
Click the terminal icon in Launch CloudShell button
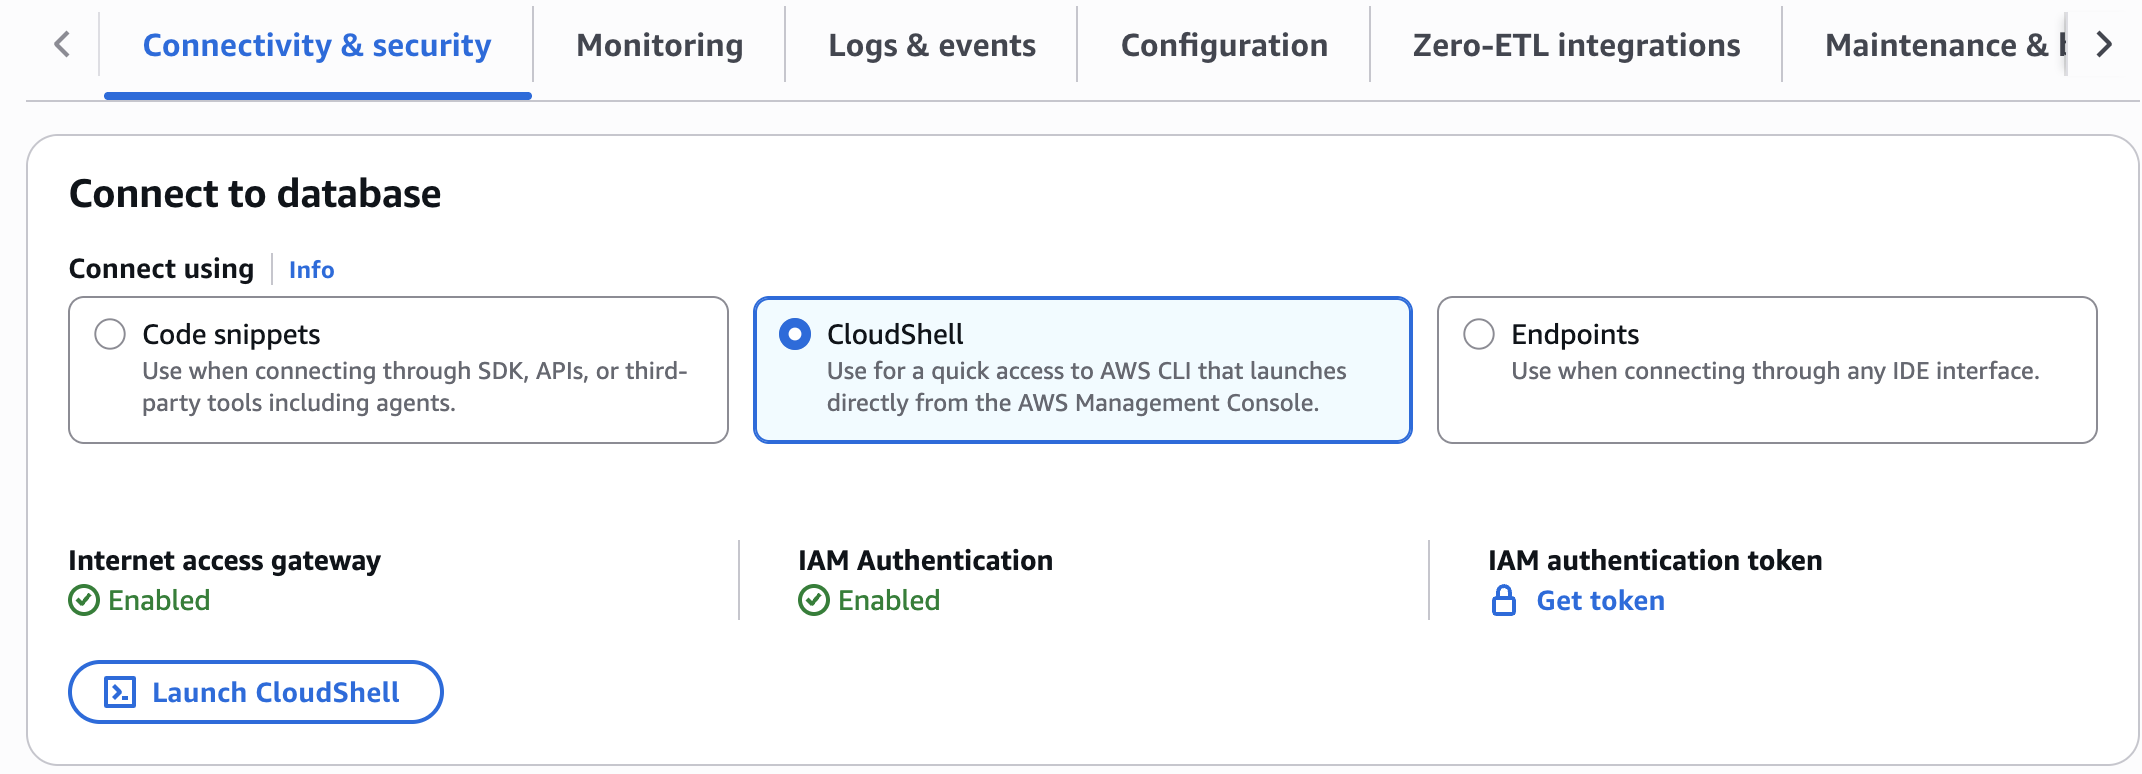coord(120,691)
